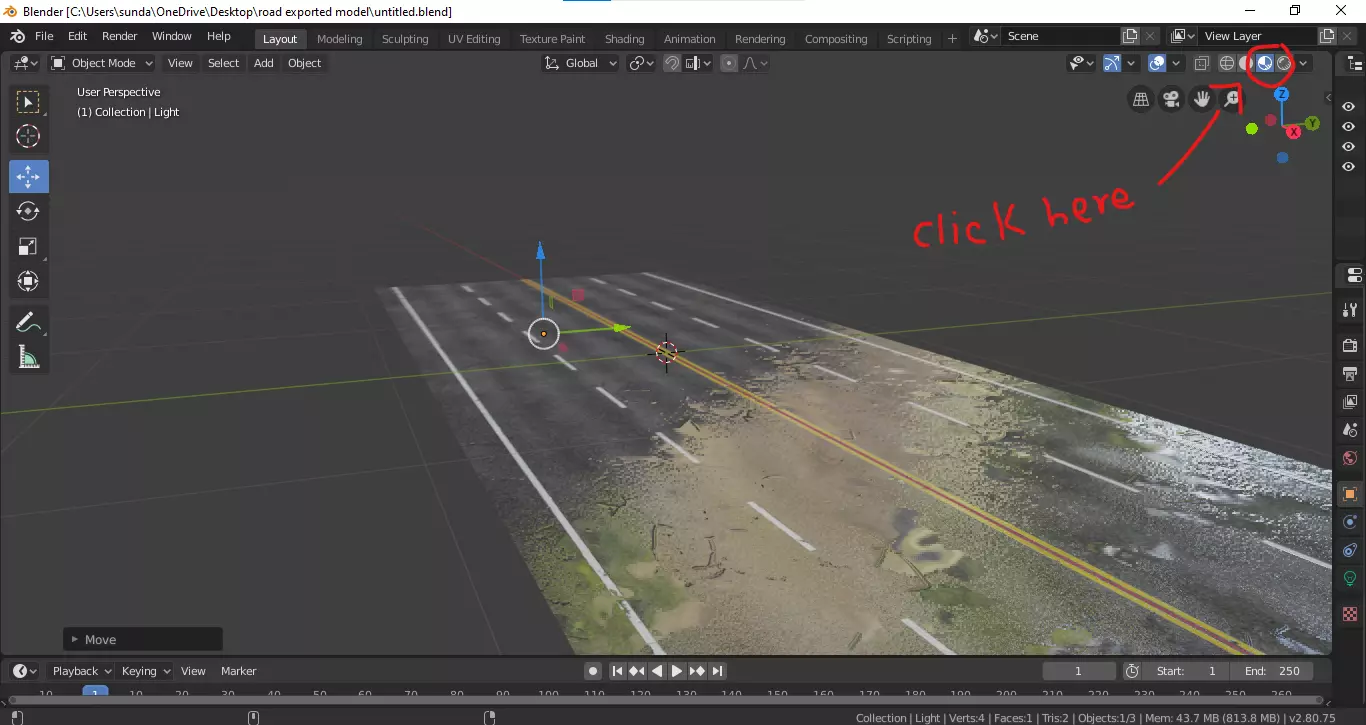This screenshot has width=1366, height=725.
Task: Click the Blender logo menu icon
Action: [x=17, y=36]
